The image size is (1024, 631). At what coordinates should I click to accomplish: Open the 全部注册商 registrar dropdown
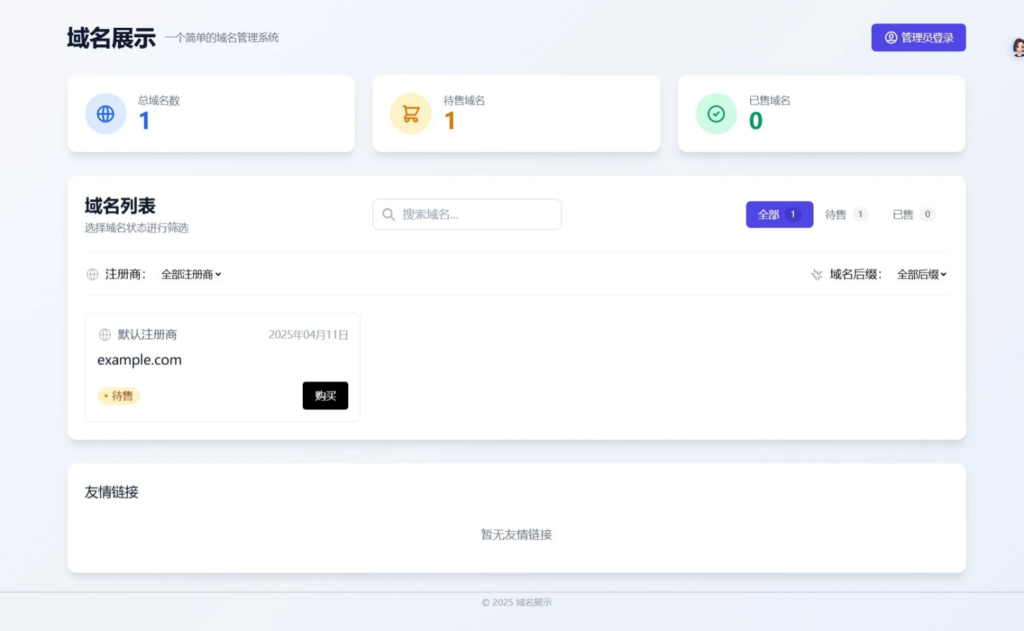[191, 274]
